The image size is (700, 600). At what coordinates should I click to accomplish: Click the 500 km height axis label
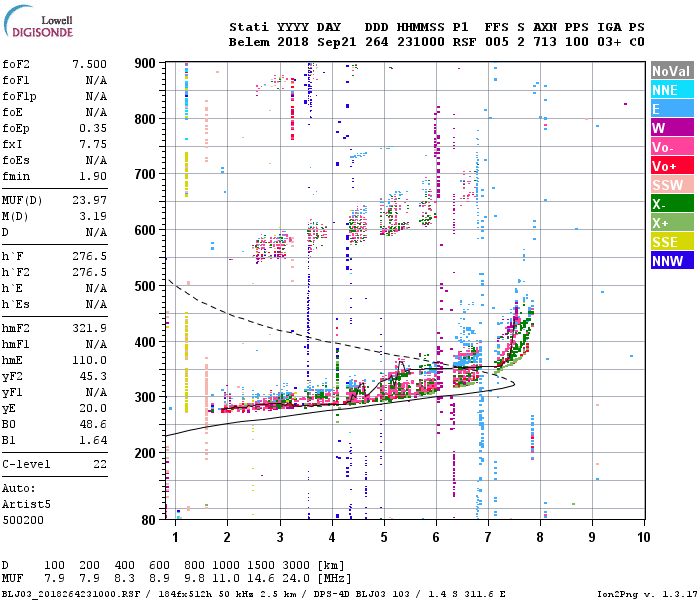pos(145,286)
